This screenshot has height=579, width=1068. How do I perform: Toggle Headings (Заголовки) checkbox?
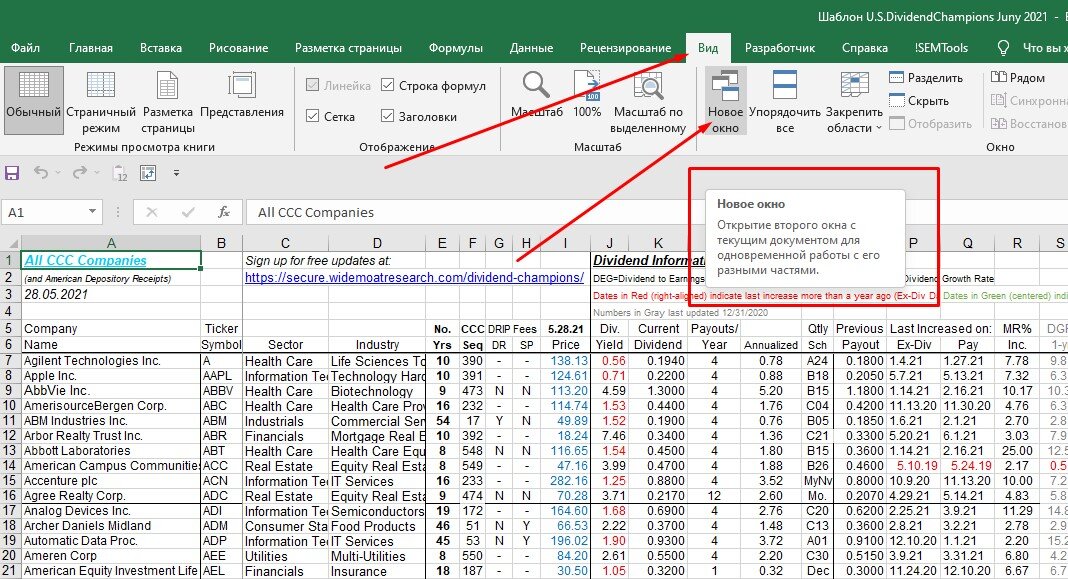point(419,116)
